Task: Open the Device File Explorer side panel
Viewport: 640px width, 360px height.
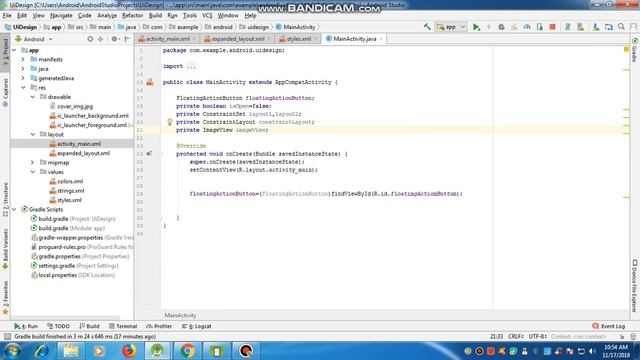Action: pyautogui.click(x=635, y=285)
